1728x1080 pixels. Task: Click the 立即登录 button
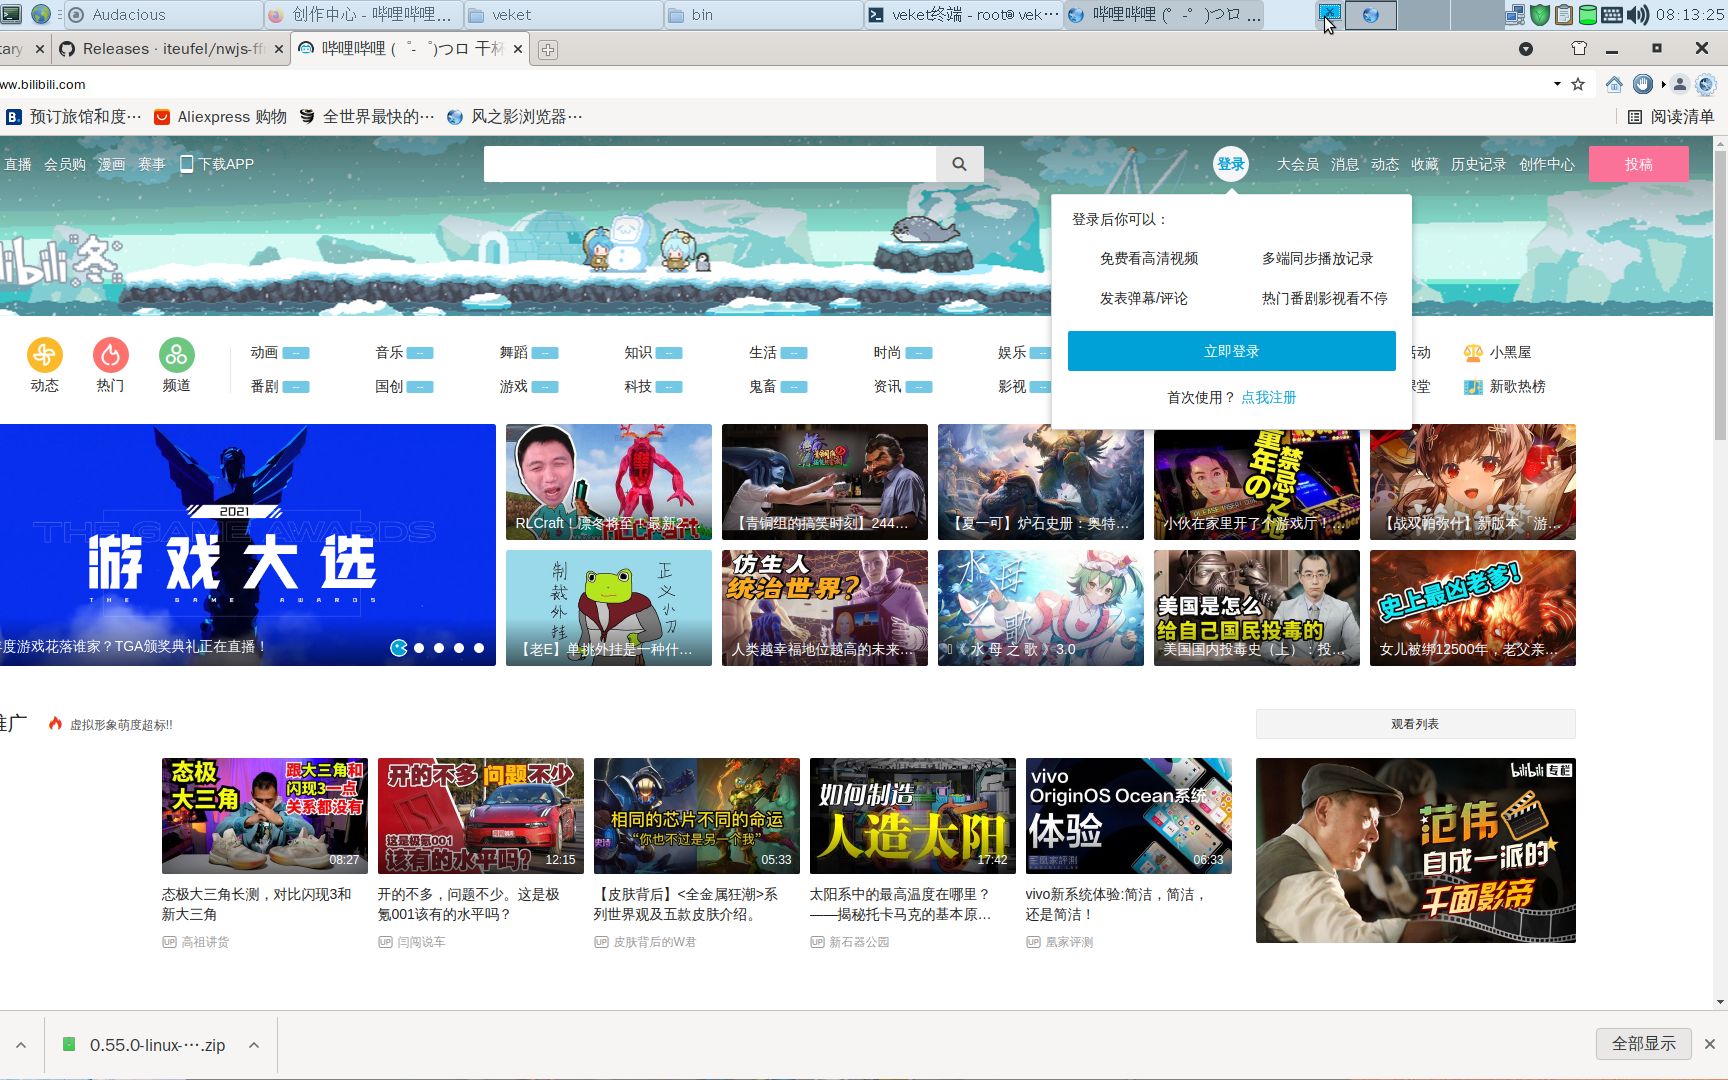tap(1231, 351)
